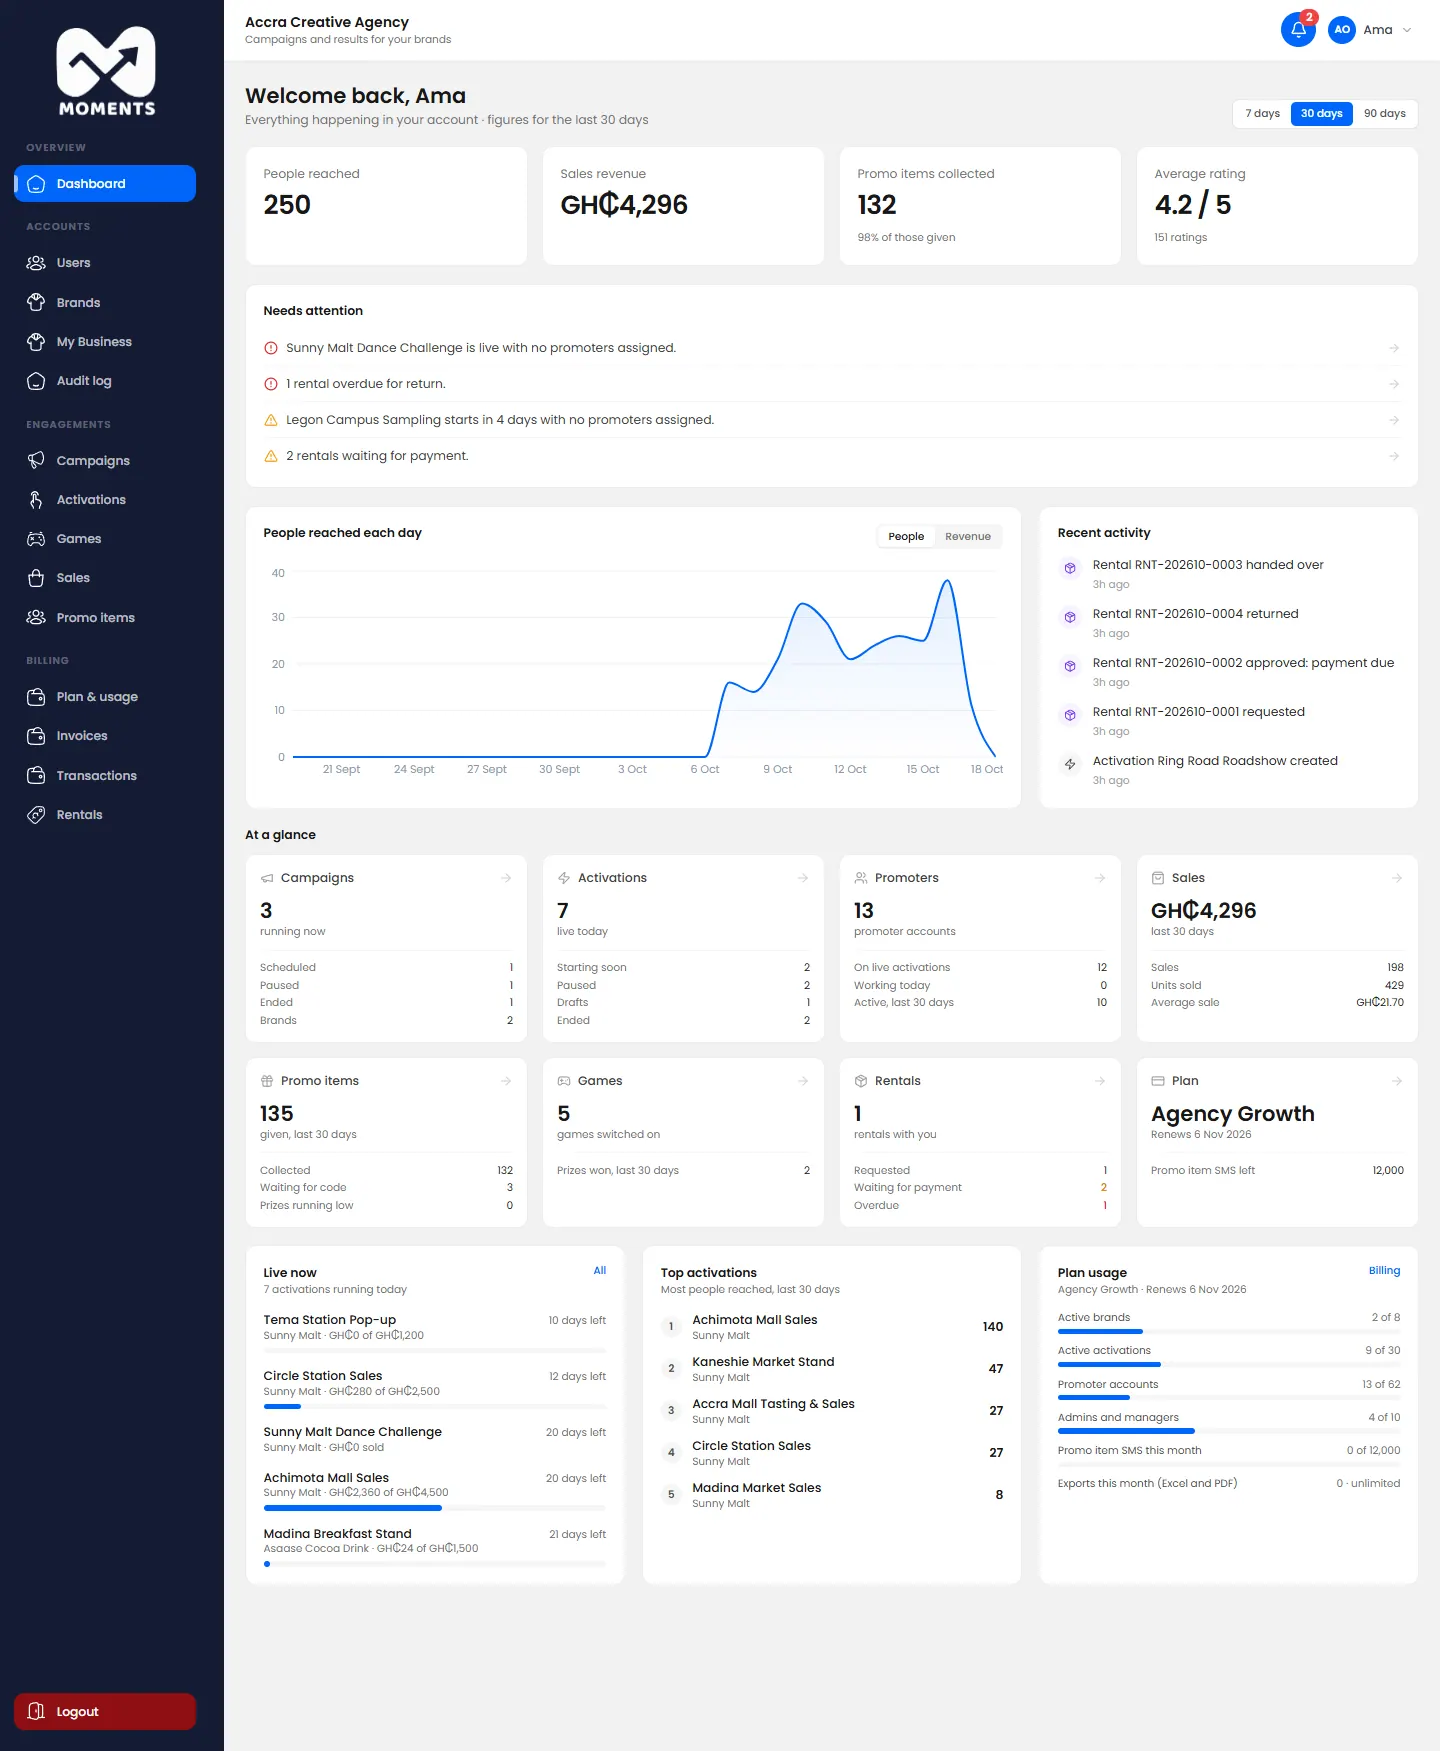The image size is (1440, 1751).
Task: Click the AO avatar circle
Action: (1342, 30)
